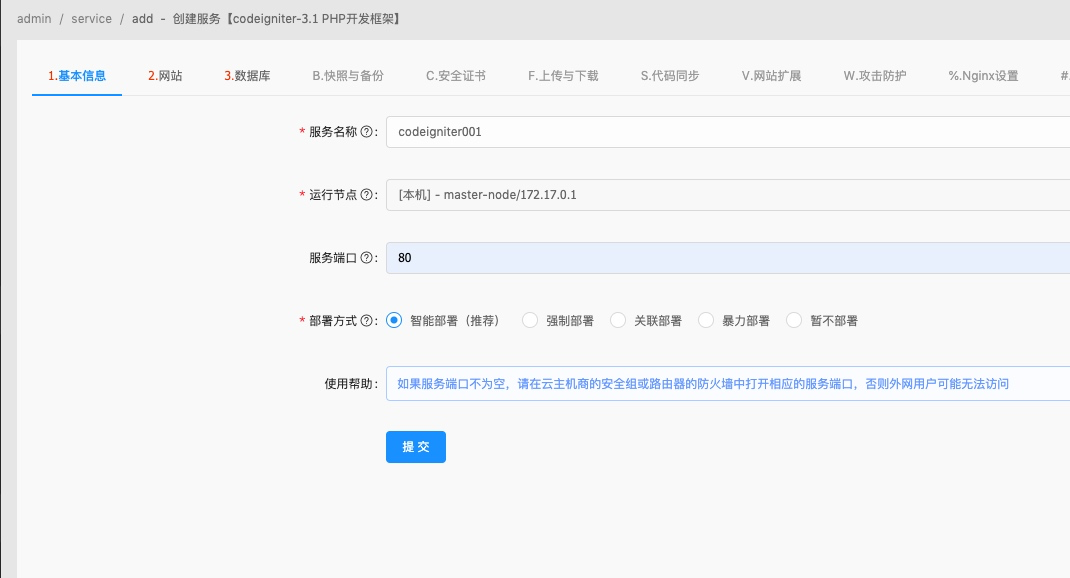Click help icon beside 服务名称

click(366, 132)
